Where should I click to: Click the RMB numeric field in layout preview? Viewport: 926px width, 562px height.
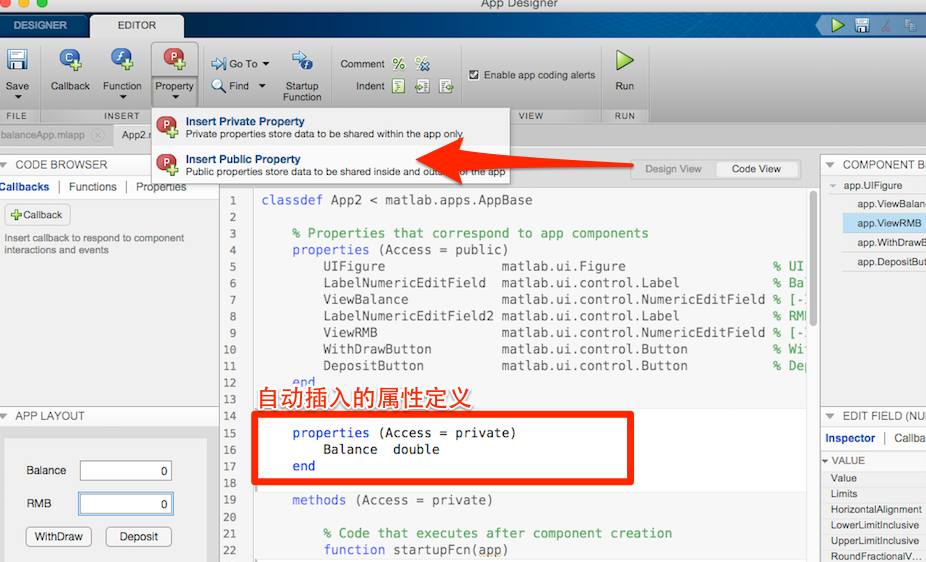[x=126, y=504]
